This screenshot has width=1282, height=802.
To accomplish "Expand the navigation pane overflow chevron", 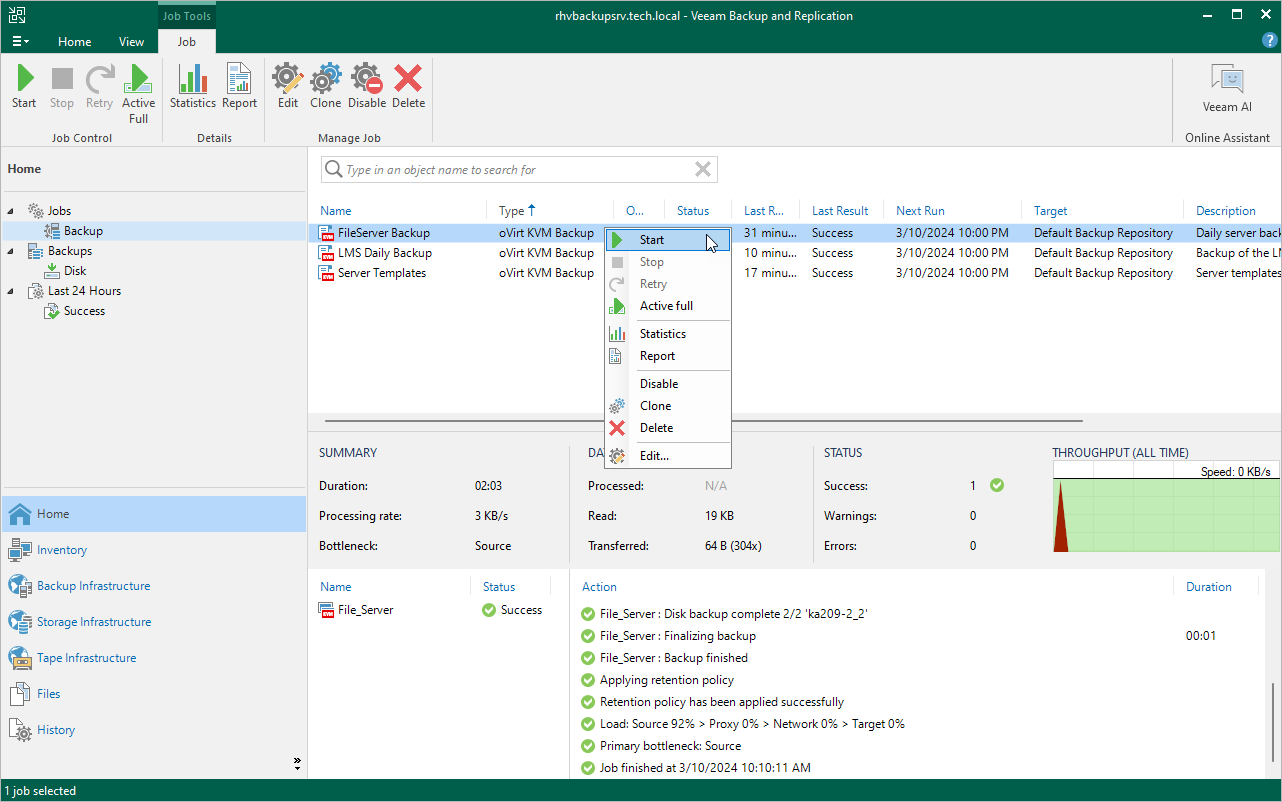I will 297,763.
